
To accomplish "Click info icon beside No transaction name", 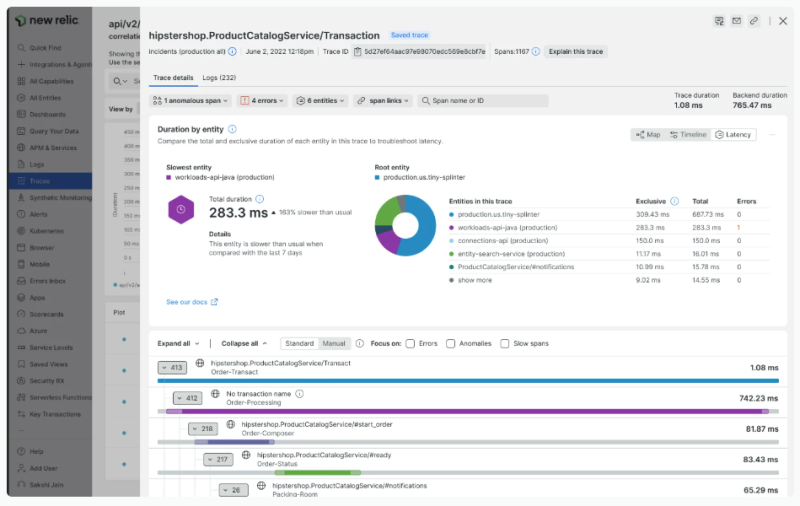I will pyautogui.click(x=299, y=394).
